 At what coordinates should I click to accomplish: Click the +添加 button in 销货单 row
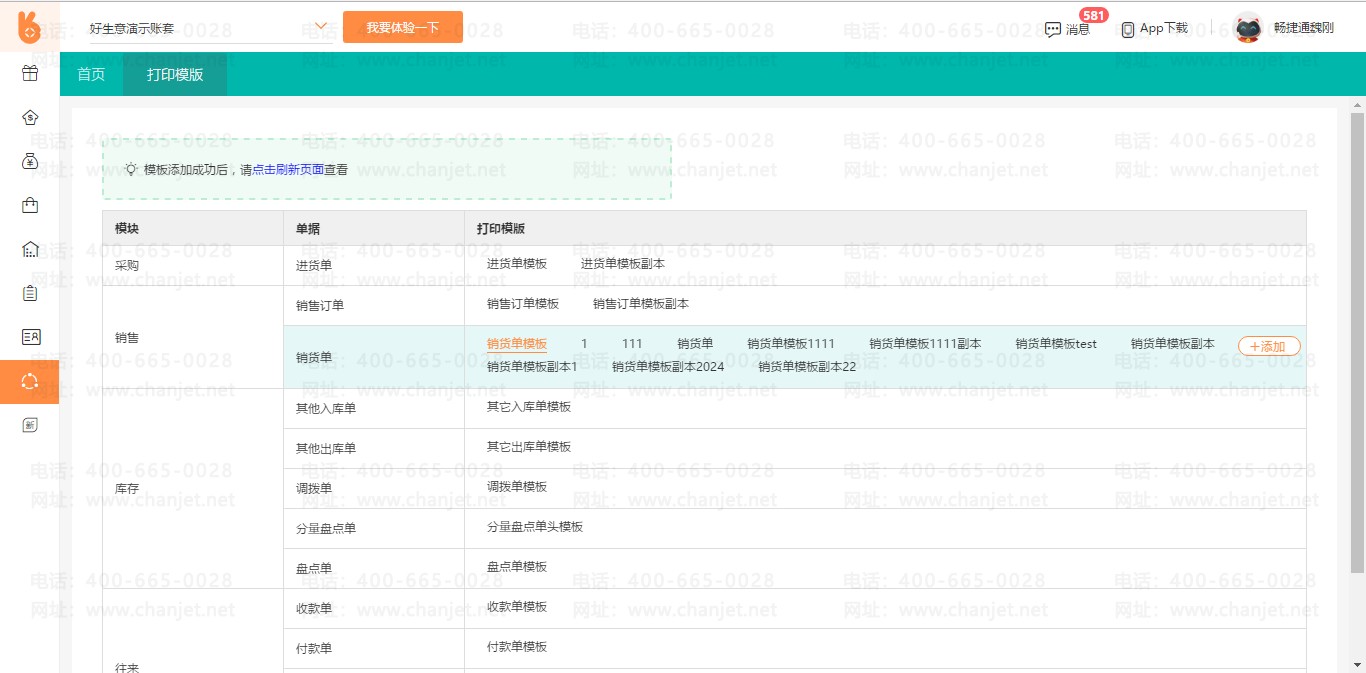(1268, 346)
